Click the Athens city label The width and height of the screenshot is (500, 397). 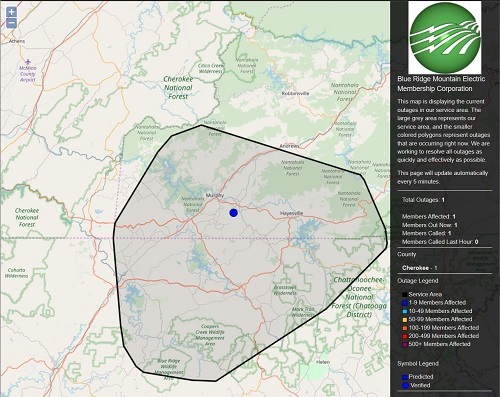pos(17,41)
